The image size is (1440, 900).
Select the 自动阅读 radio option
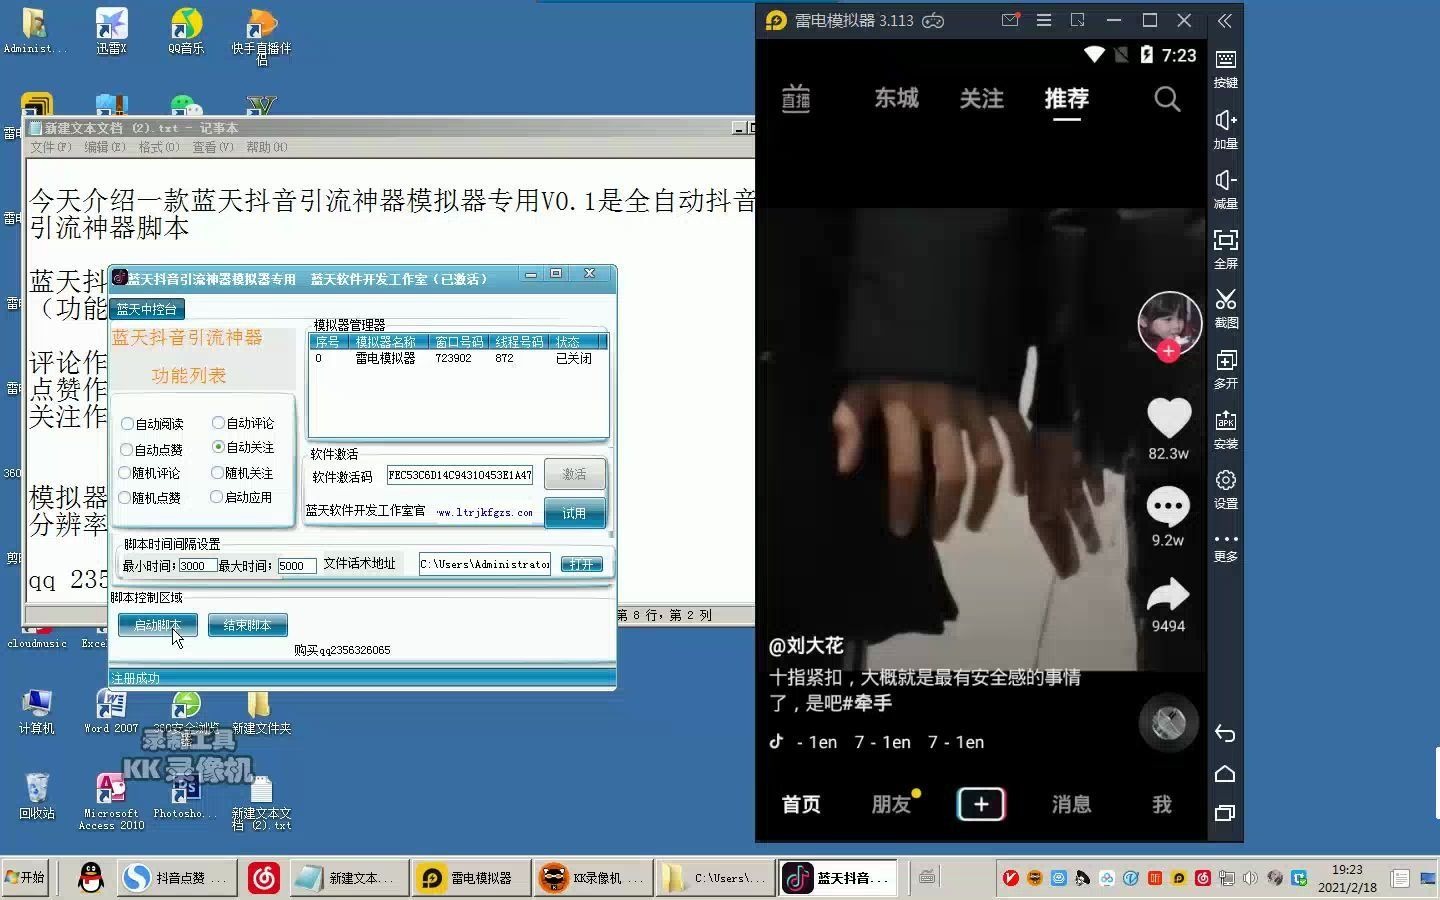127,424
